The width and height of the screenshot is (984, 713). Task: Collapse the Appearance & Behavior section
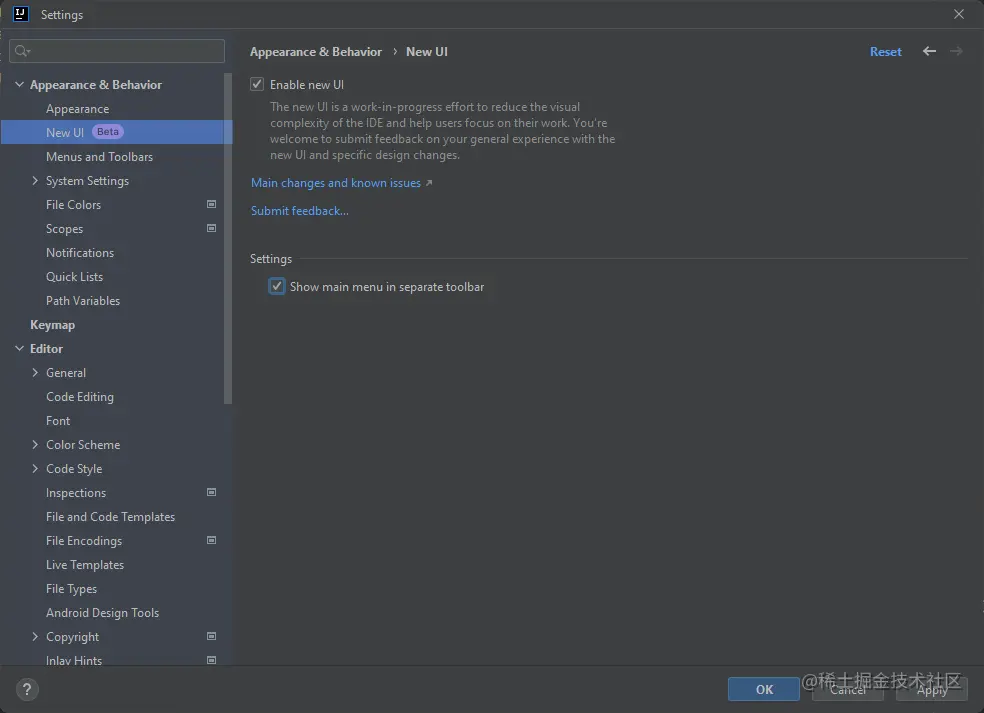[x=19, y=84]
